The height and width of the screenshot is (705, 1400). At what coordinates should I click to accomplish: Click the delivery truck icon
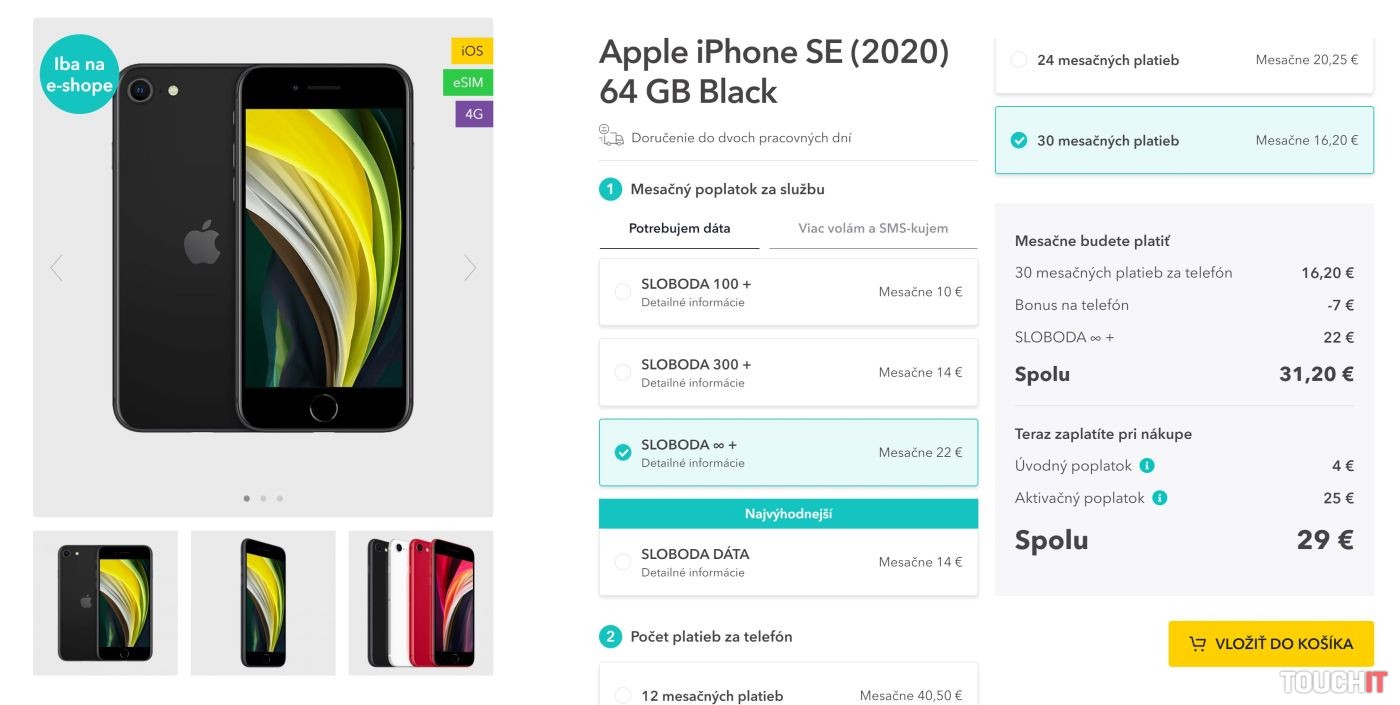pyautogui.click(x=611, y=137)
